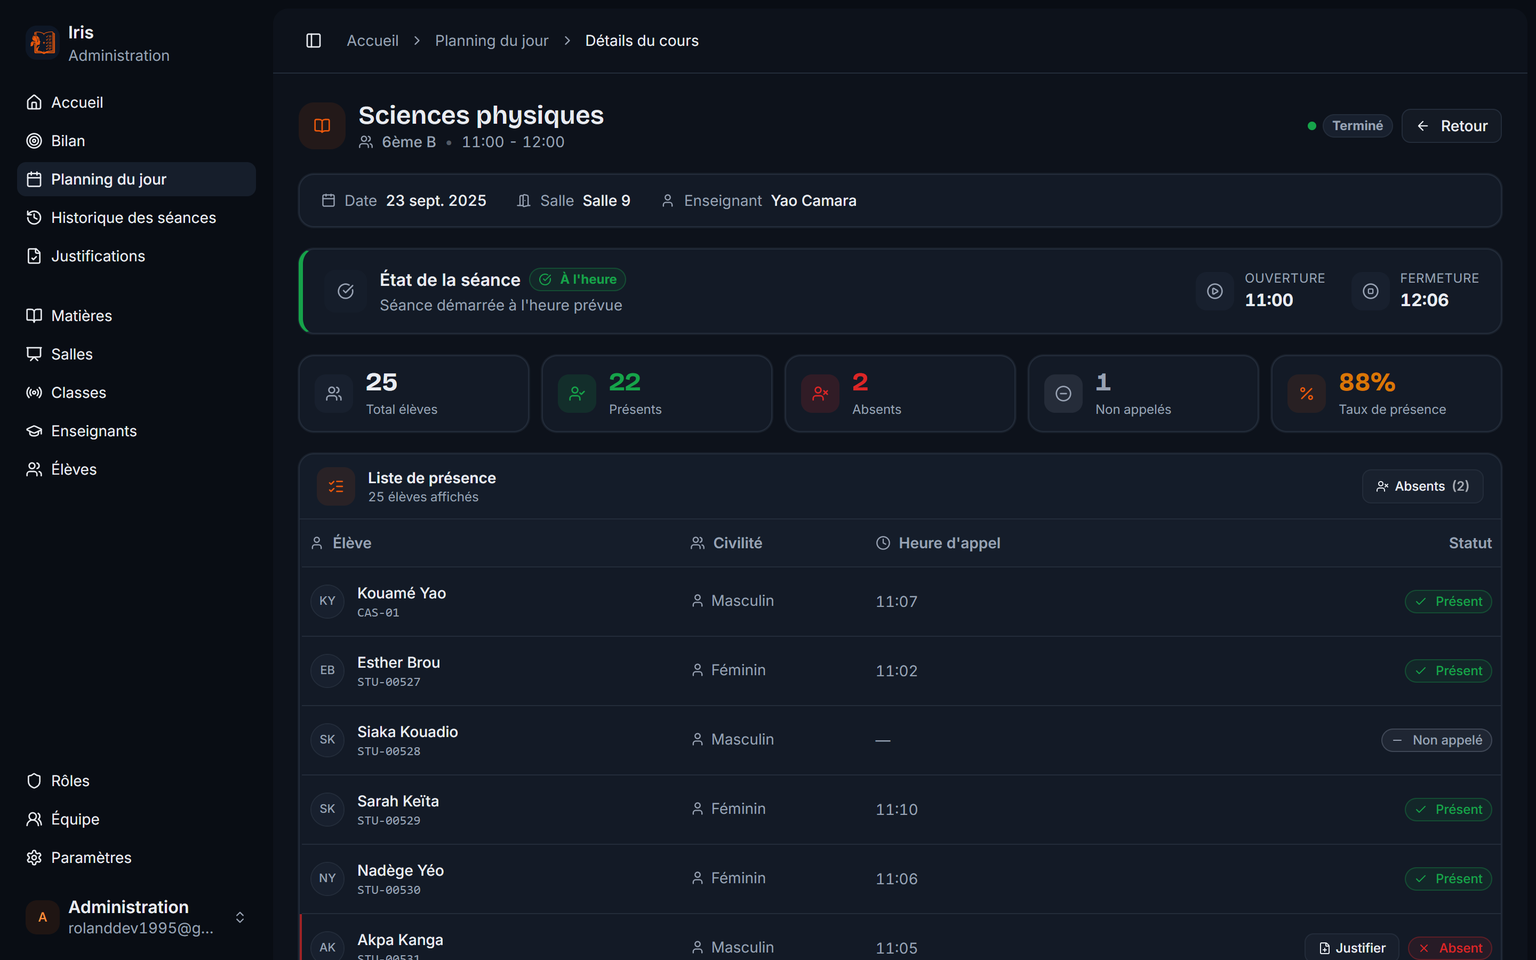The width and height of the screenshot is (1536, 960).
Task: Click the EB avatar for Esther Brou
Action: pos(327,670)
